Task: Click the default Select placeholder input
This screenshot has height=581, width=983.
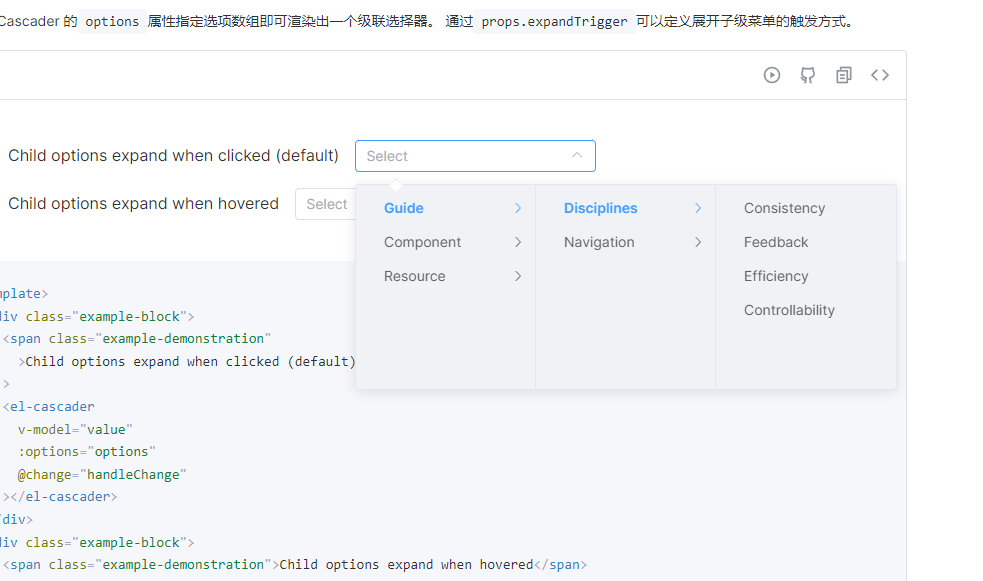Action: pyautogui.click(x=460, y=156)
